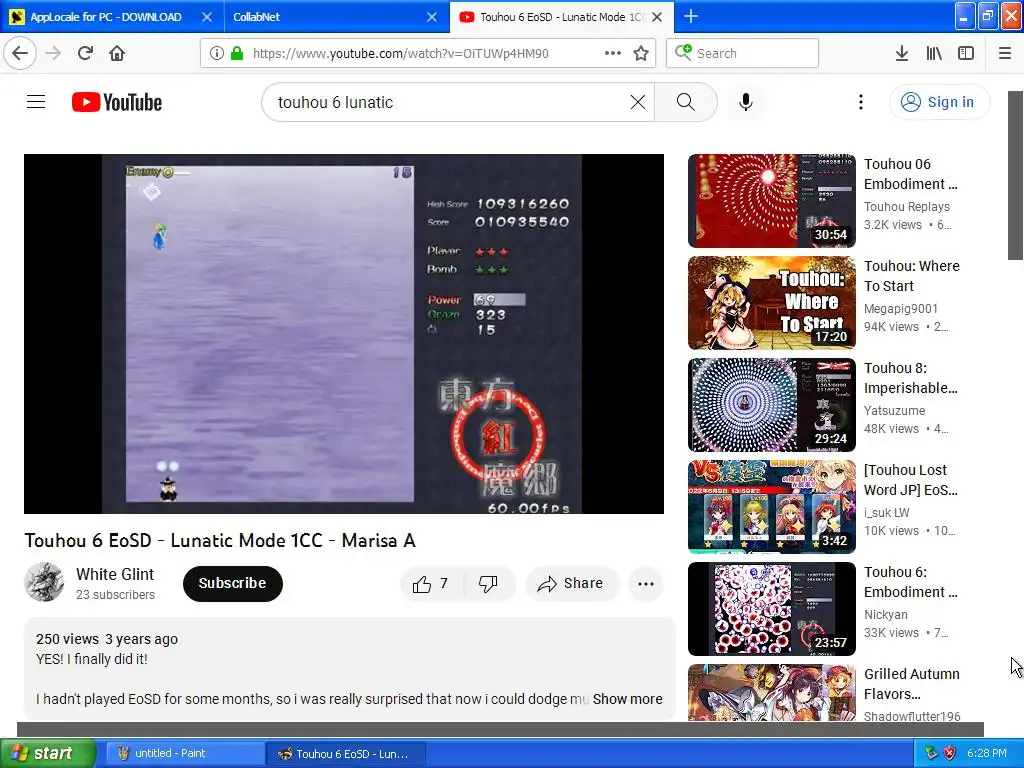Image resolution: width=1024 pixels, height=768 pixels.
Task: Reload the current page
Action: tap(85, 53)
